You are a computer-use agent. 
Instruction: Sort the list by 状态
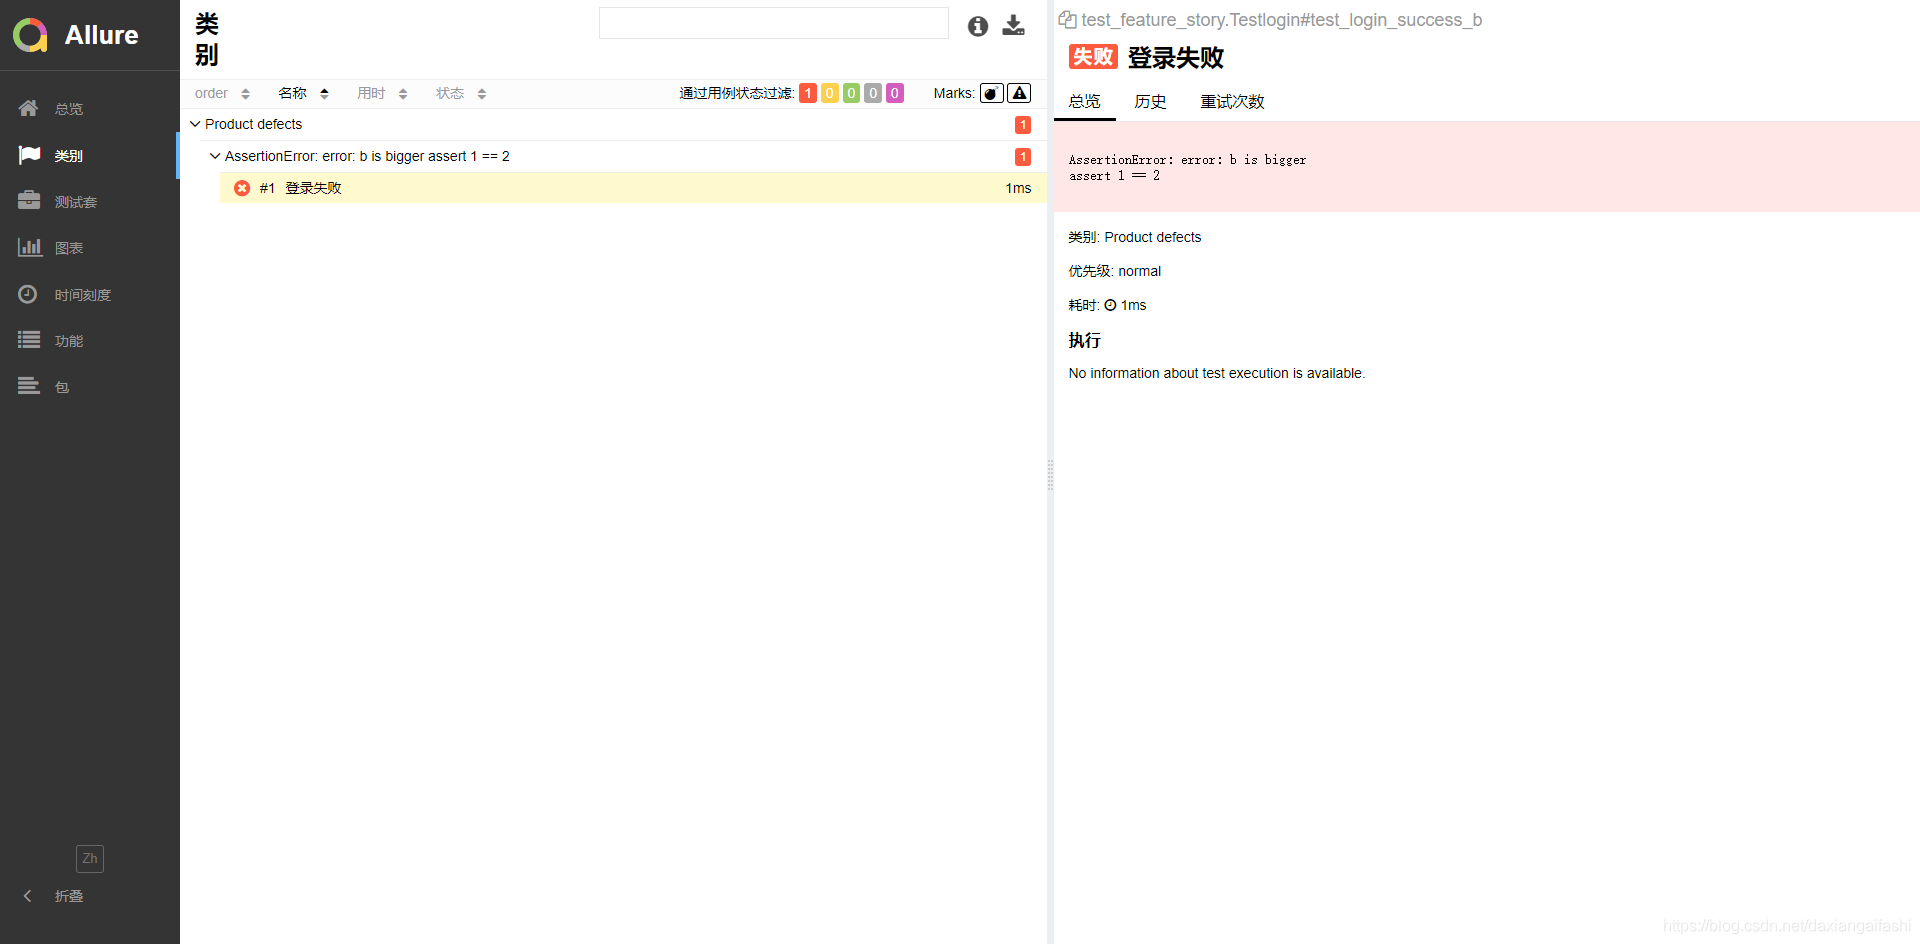pos(461,93)
